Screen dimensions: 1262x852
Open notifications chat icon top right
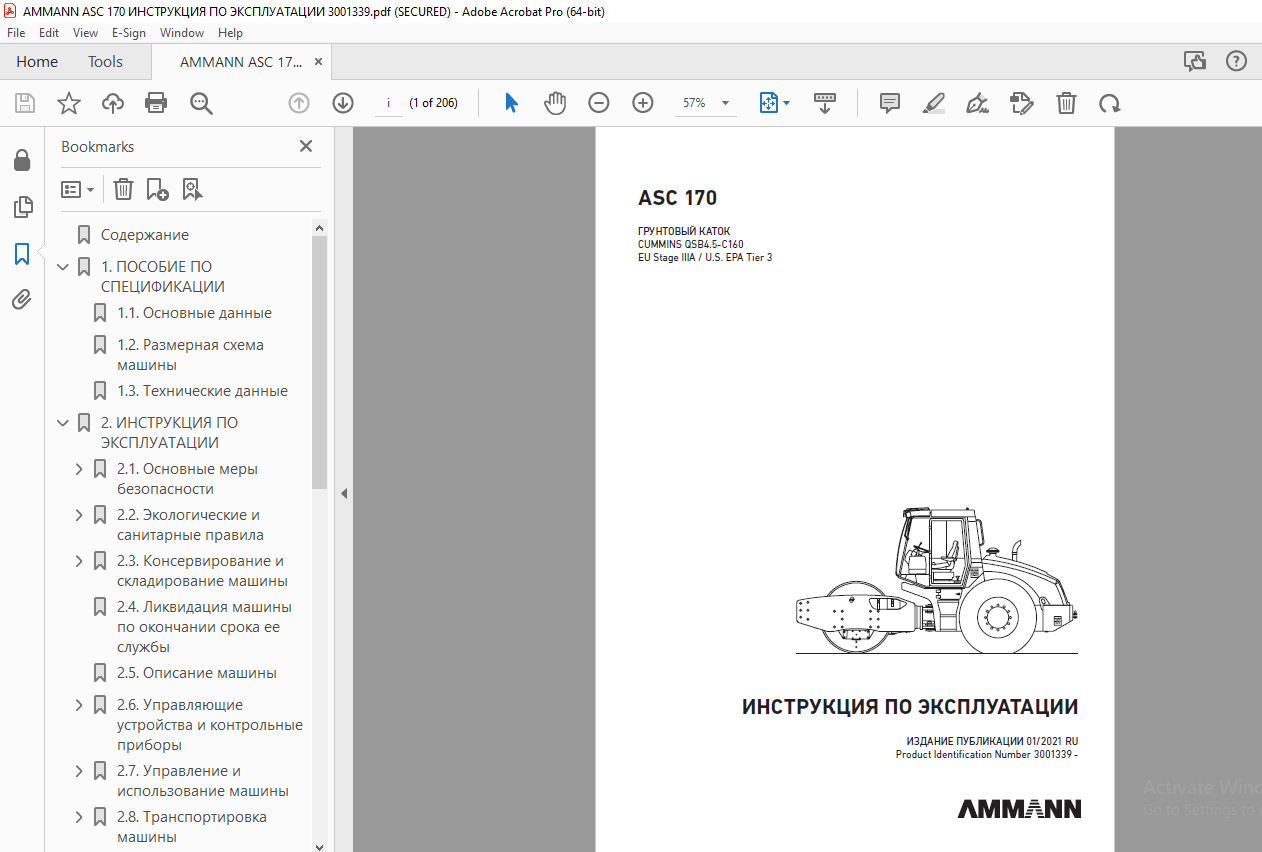click(1195, 62)
